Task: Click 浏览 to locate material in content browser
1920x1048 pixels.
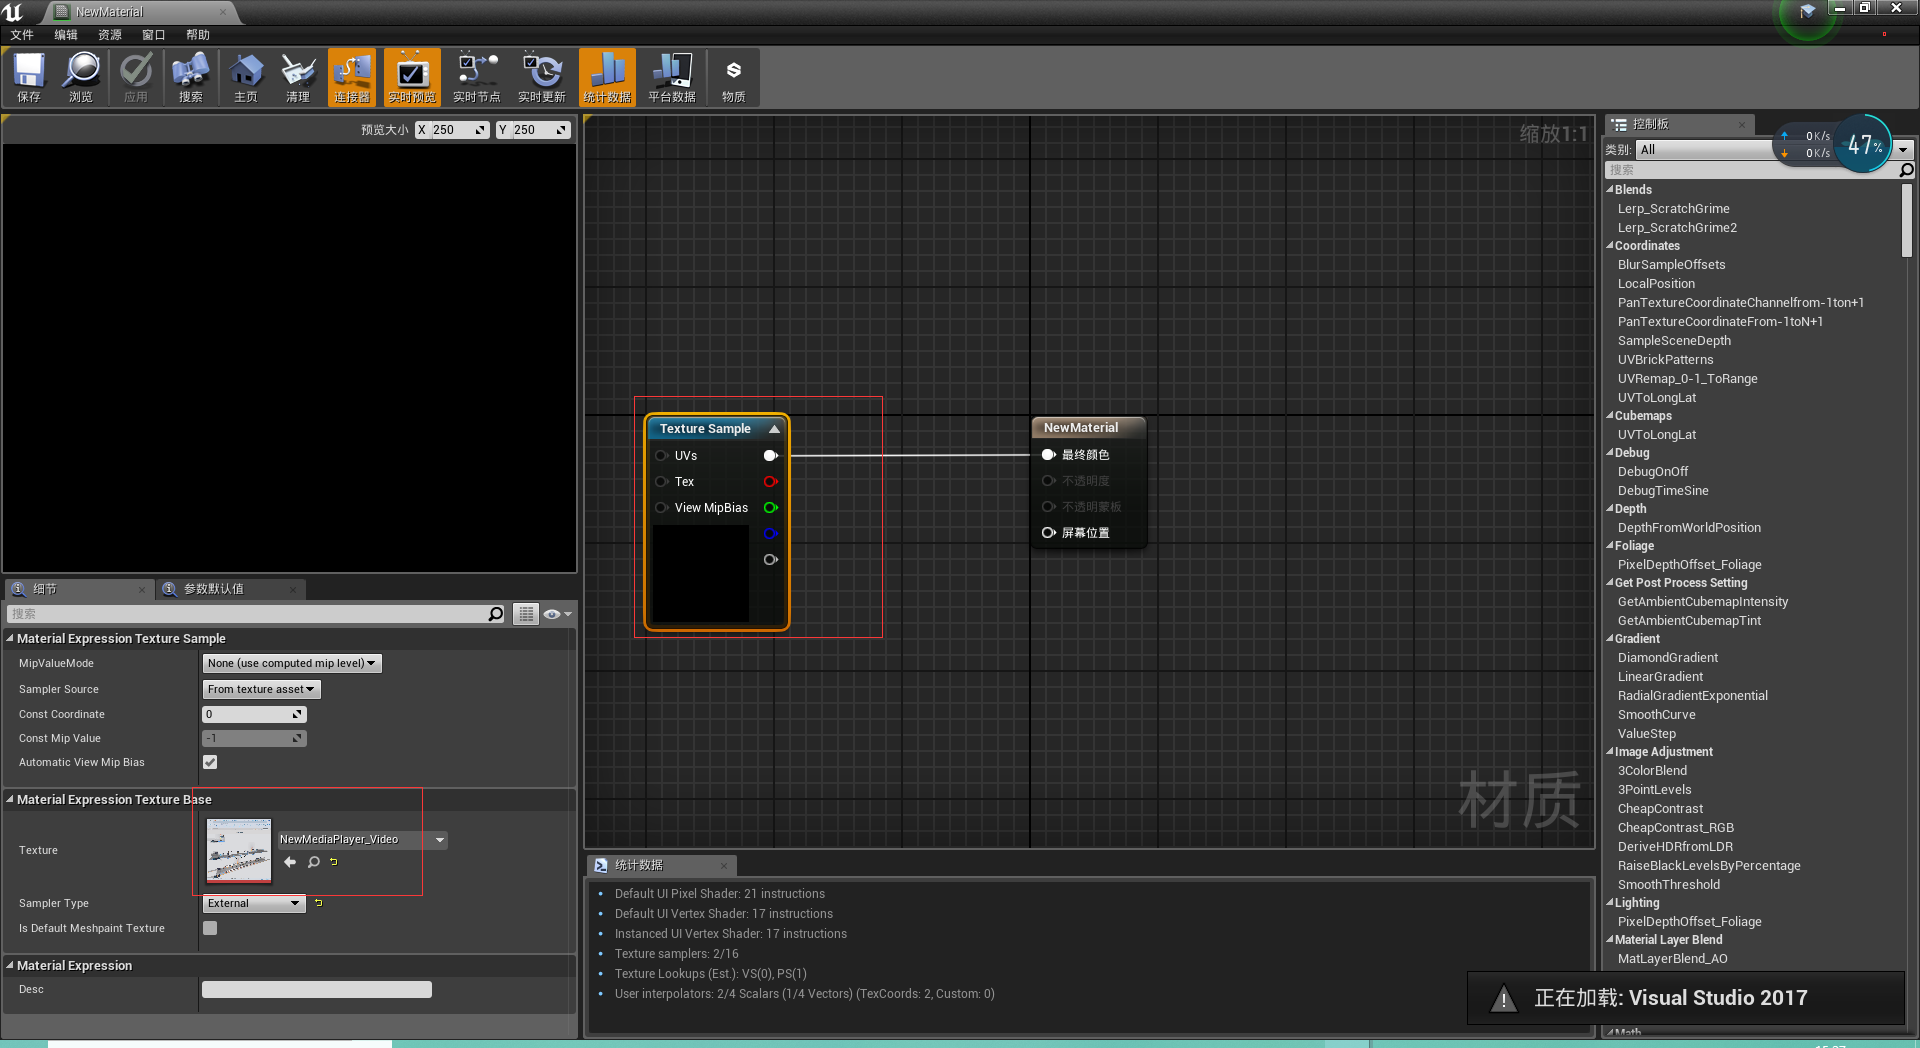Action: (x=82, y=77)
